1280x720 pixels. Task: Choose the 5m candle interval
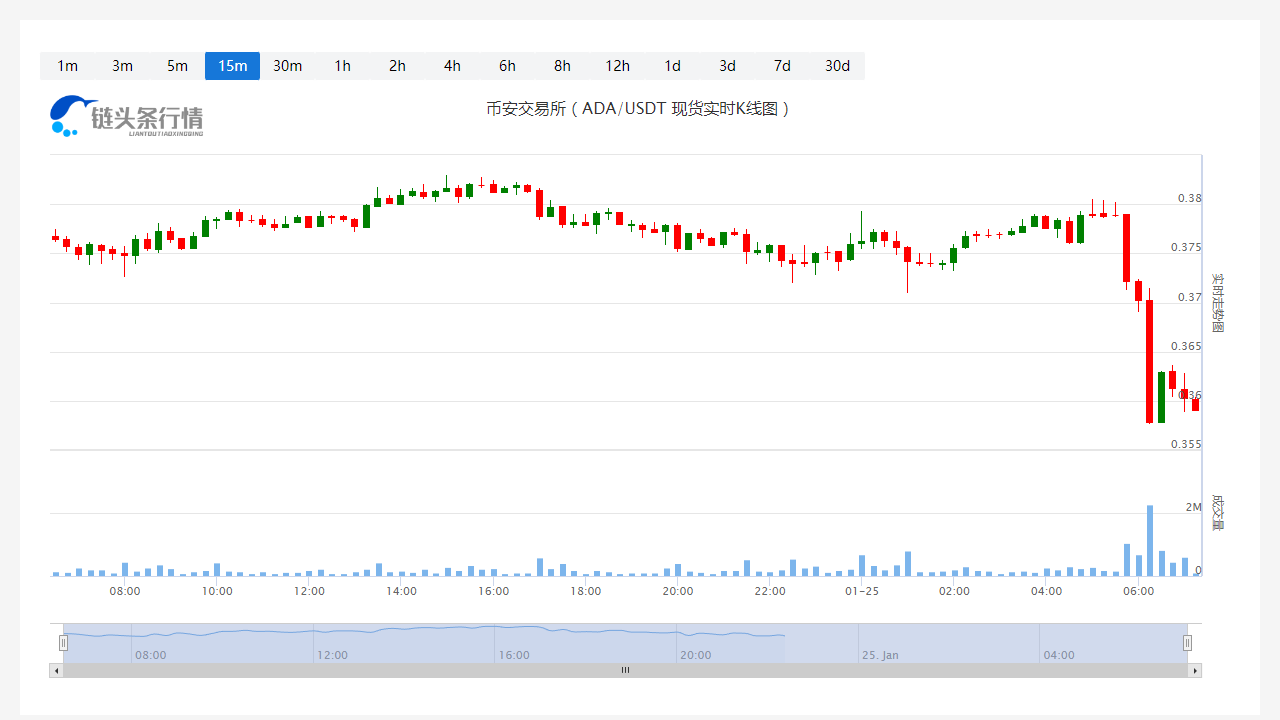[x=177, y=66]
